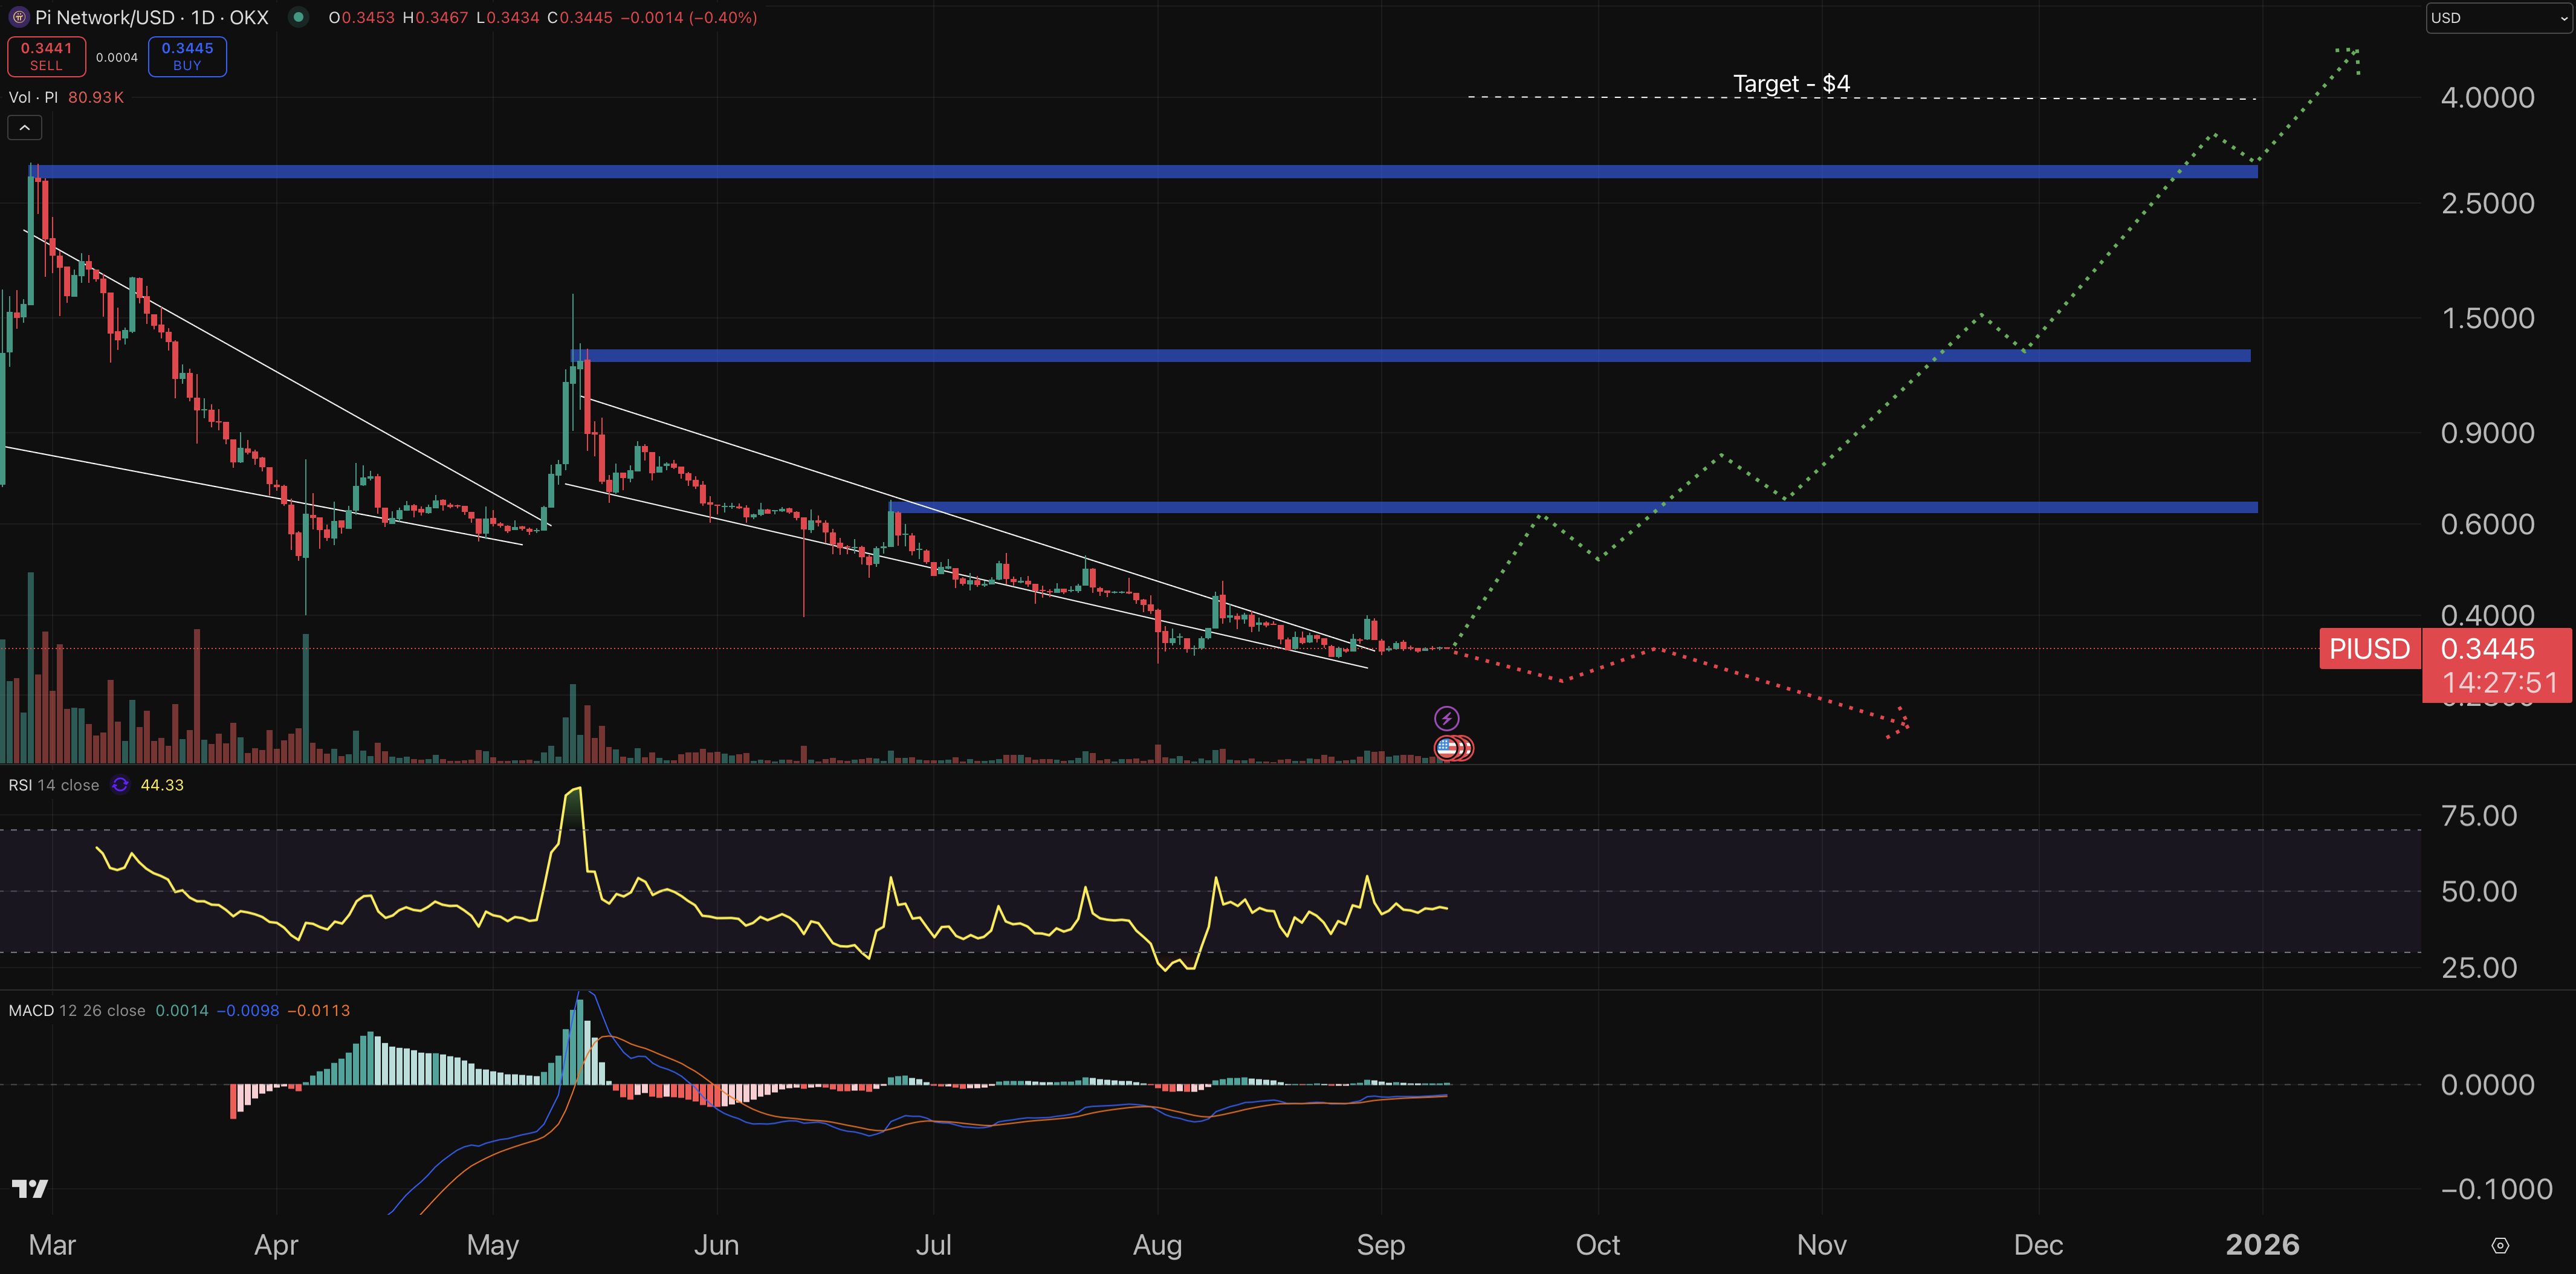Open the US flag economic event marker
The image size is (2576, 1274).
[1446, 747]
